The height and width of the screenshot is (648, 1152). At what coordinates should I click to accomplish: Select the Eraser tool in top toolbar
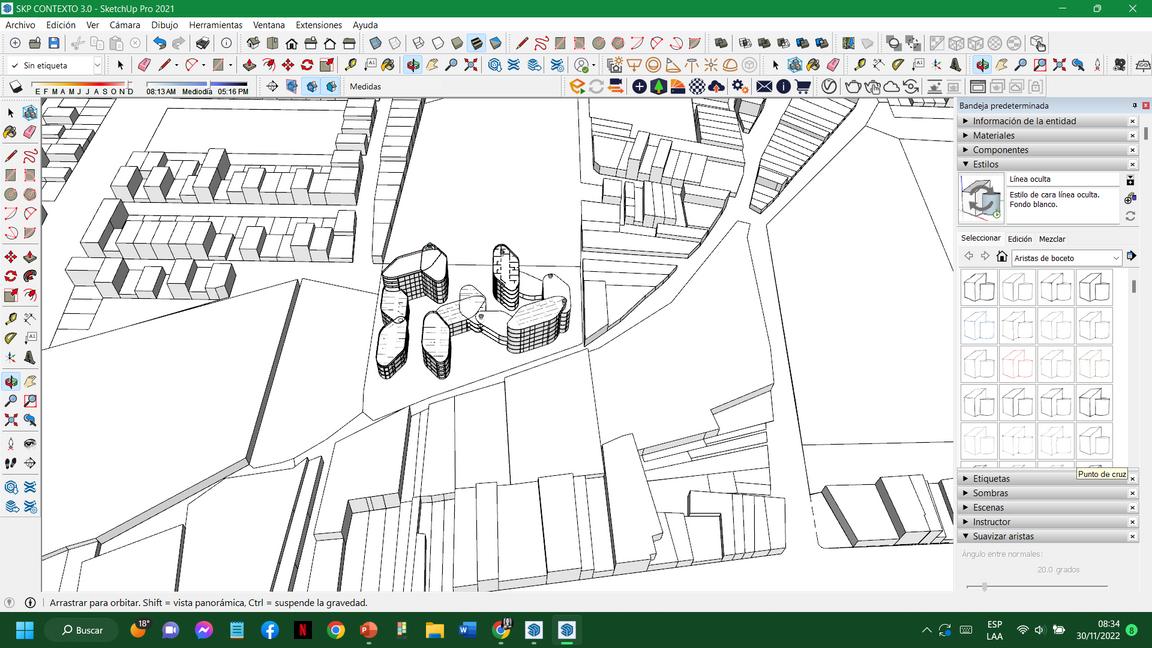(x=143, y=65)
